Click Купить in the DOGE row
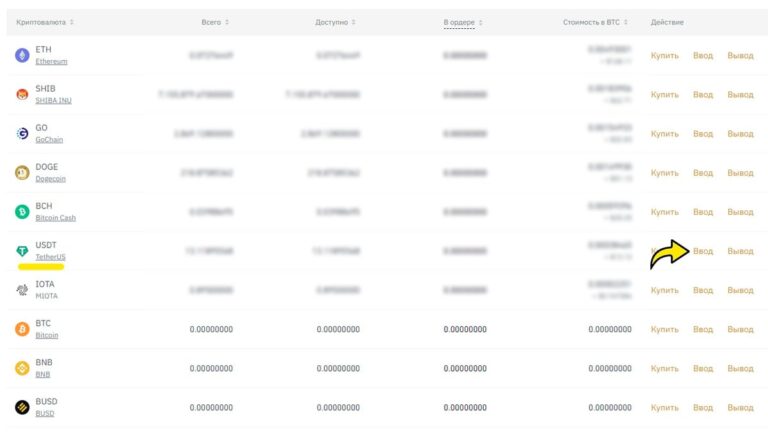The height and width of the screenshot is (435, 768). coord(665,173)
